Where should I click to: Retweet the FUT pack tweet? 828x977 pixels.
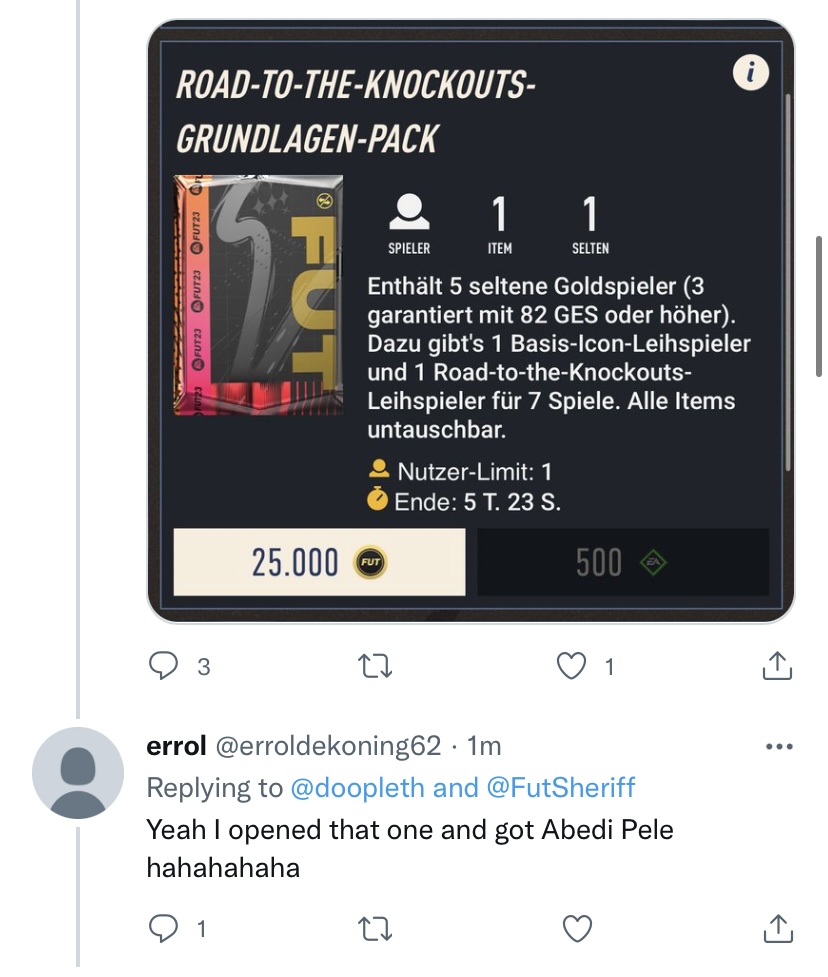376,666
